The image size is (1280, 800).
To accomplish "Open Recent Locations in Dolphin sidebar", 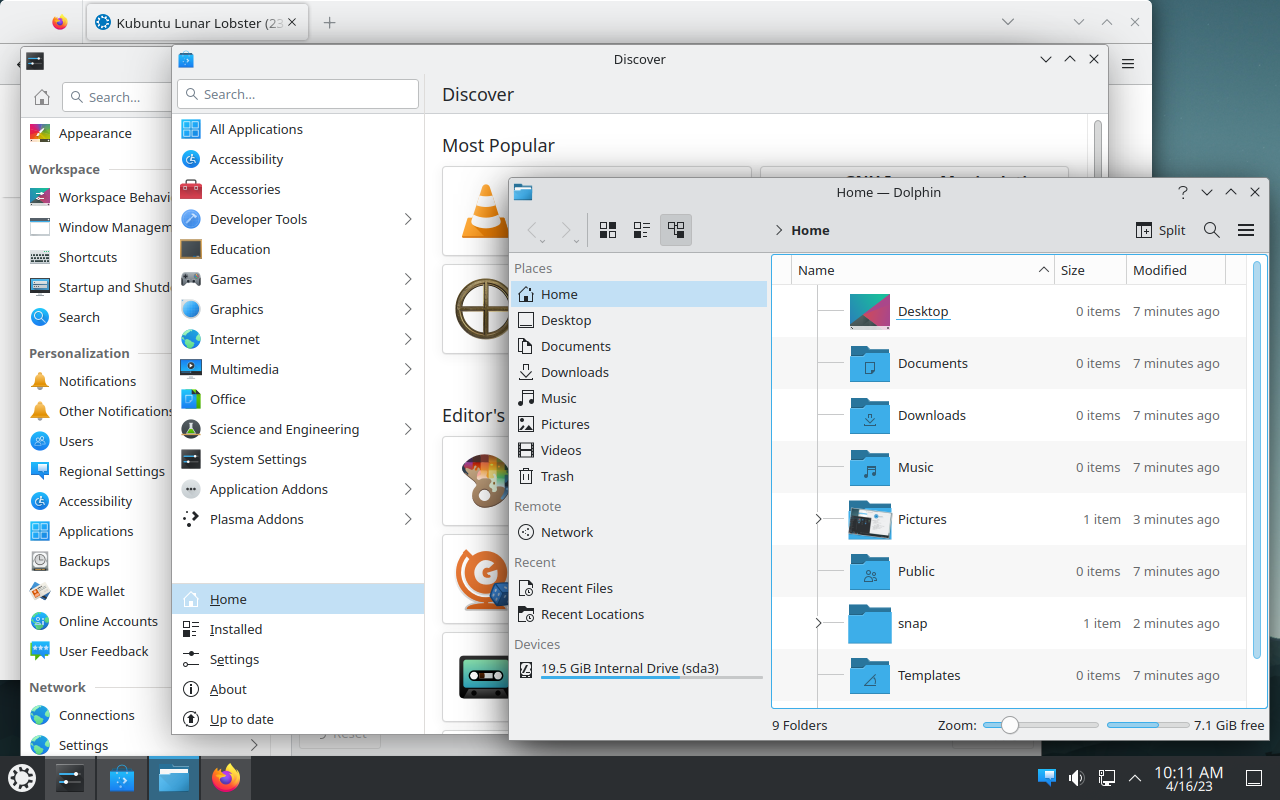I will pos(639,614).
